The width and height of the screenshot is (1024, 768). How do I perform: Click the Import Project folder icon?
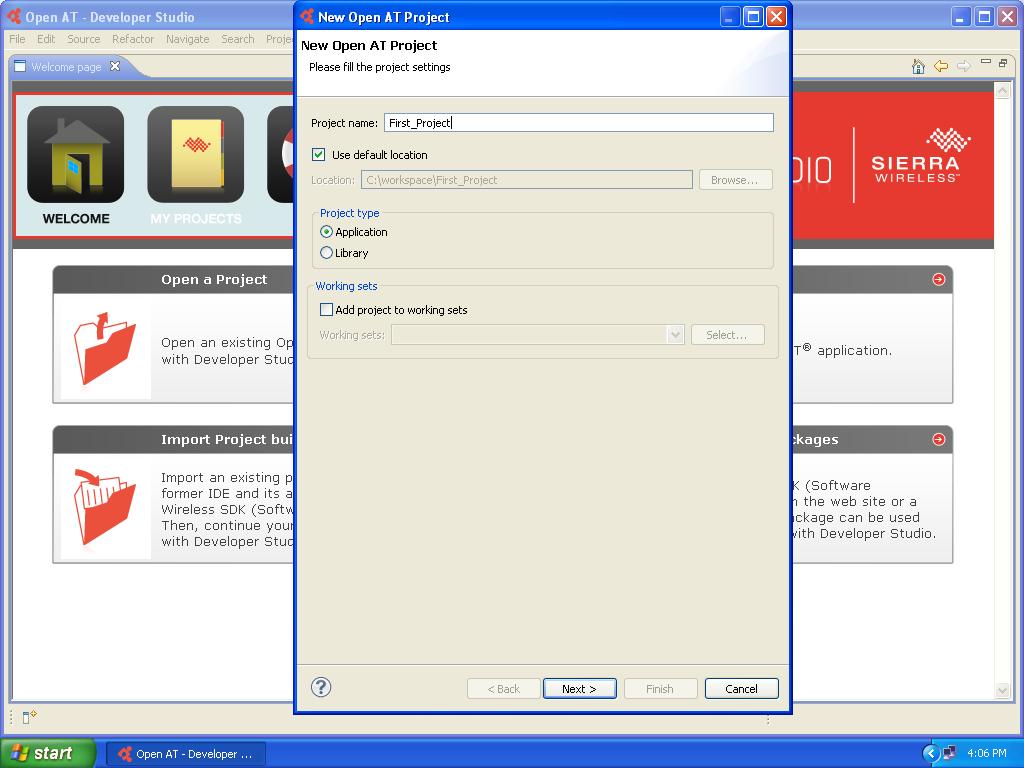pos(104,507)
